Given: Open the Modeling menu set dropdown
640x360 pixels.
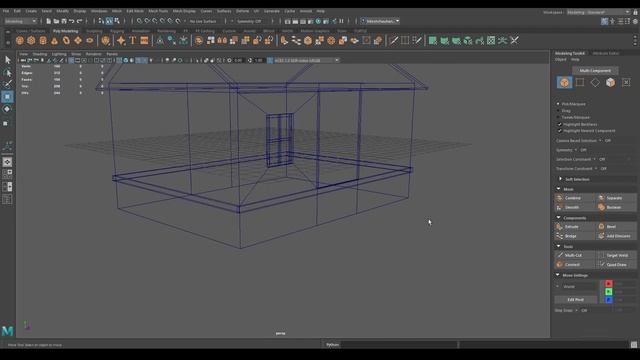Looking at the screenshot, I should 20,21.
